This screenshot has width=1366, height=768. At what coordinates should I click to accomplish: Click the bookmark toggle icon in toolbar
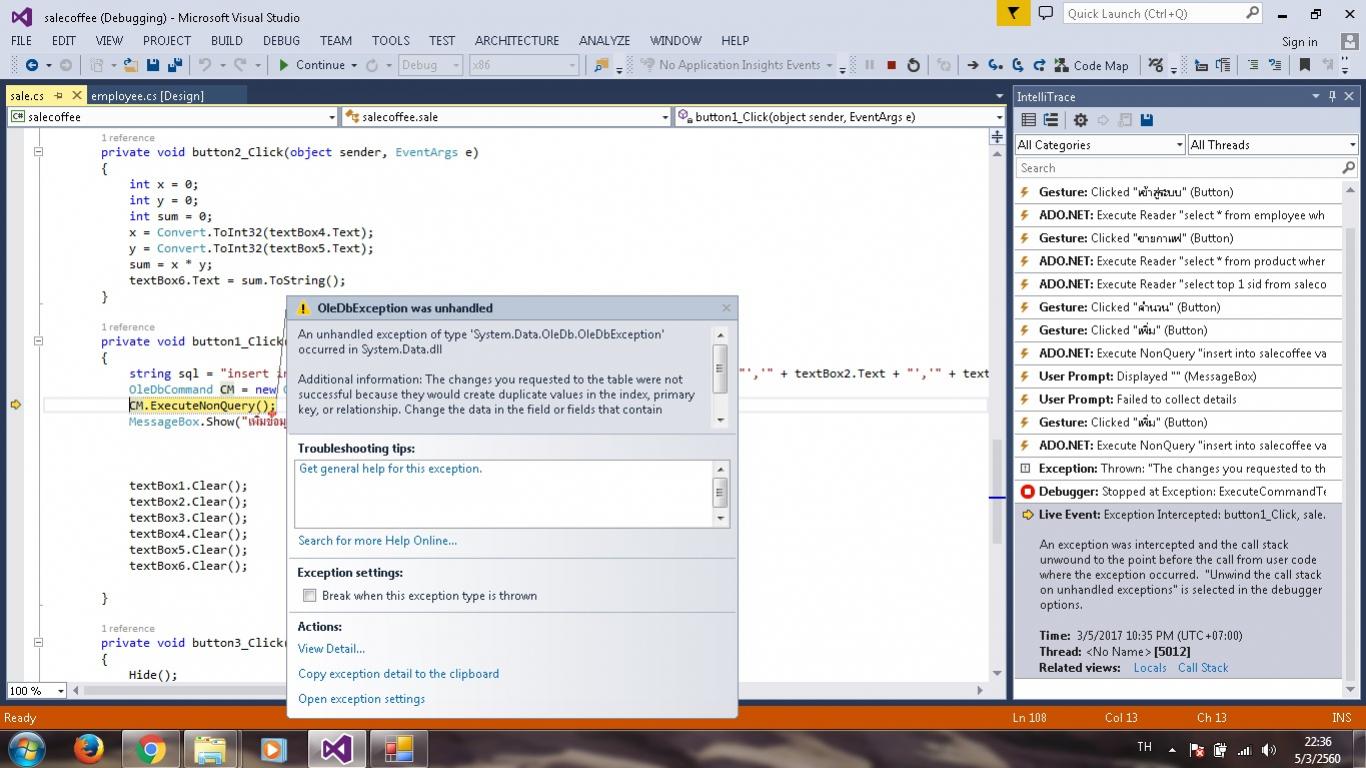(1304, 65)
